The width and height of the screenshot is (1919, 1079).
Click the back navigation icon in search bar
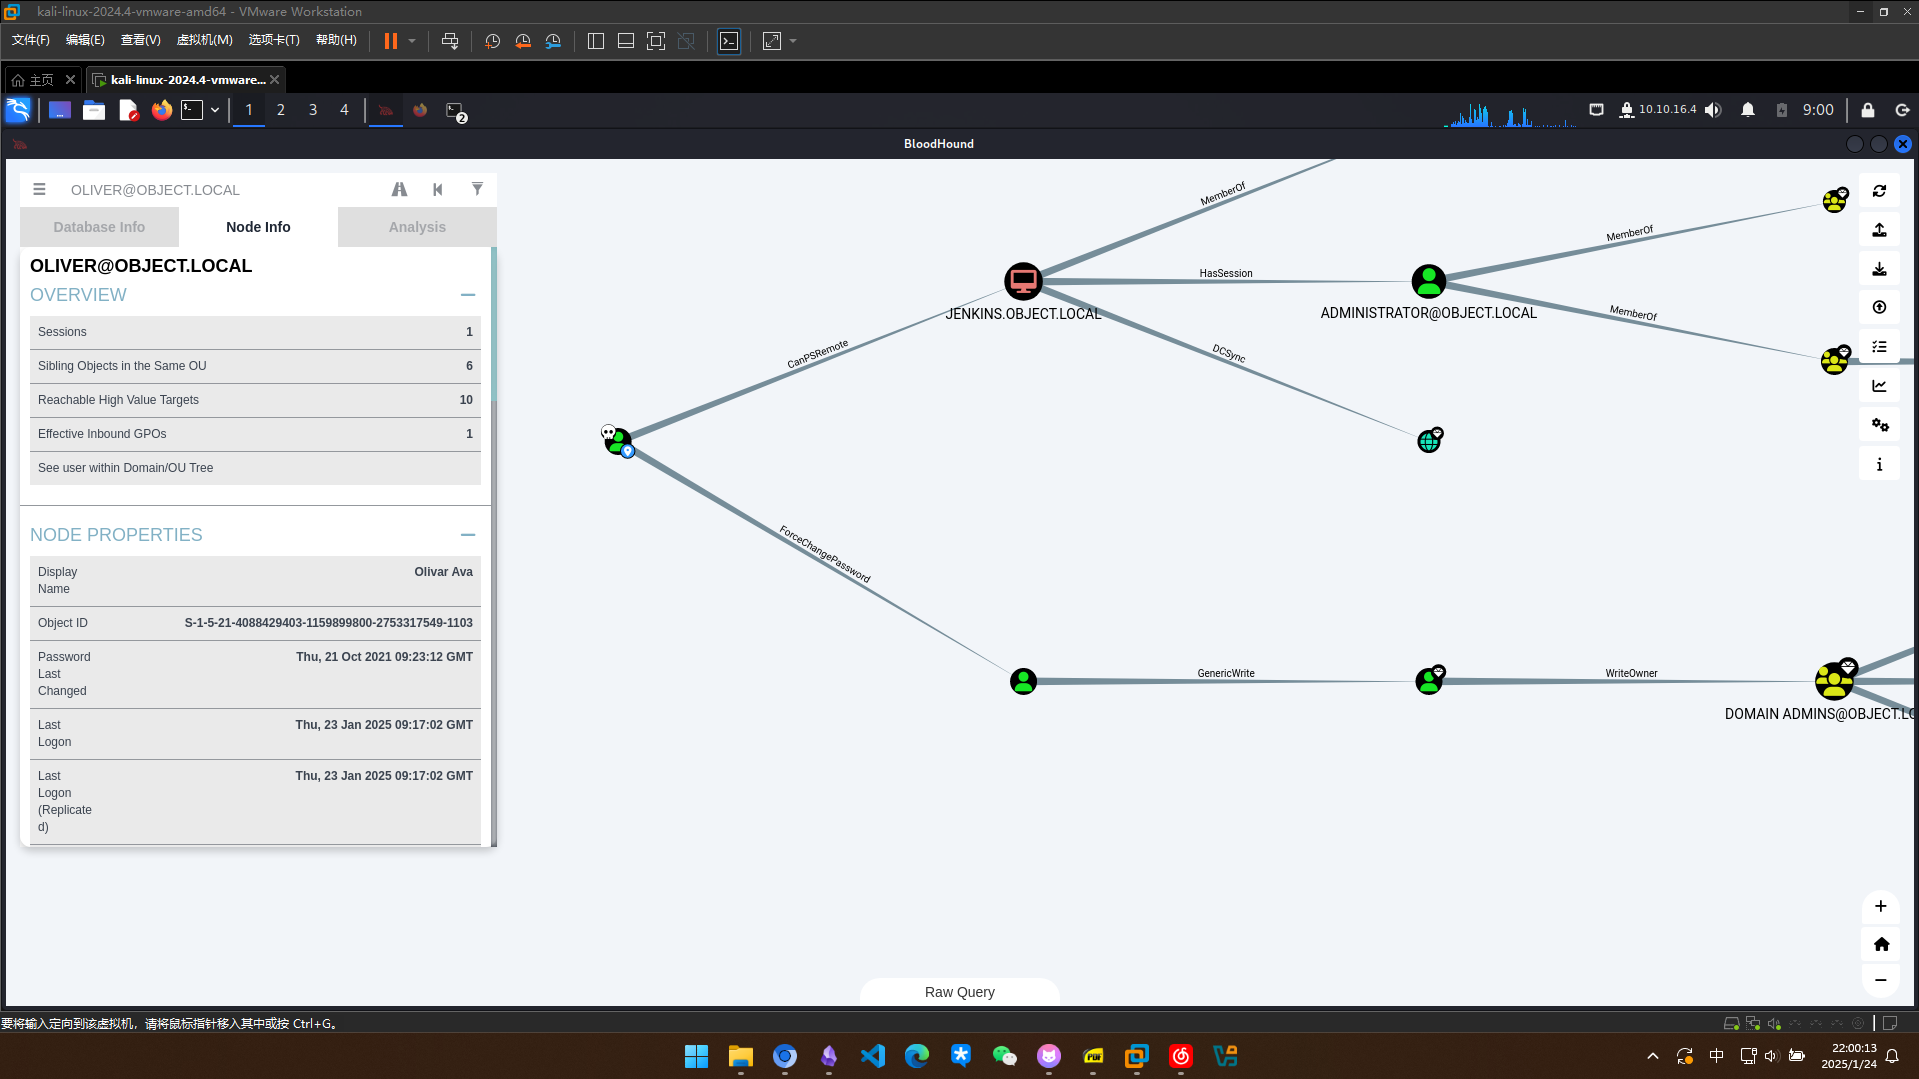(x=438, y=189)
